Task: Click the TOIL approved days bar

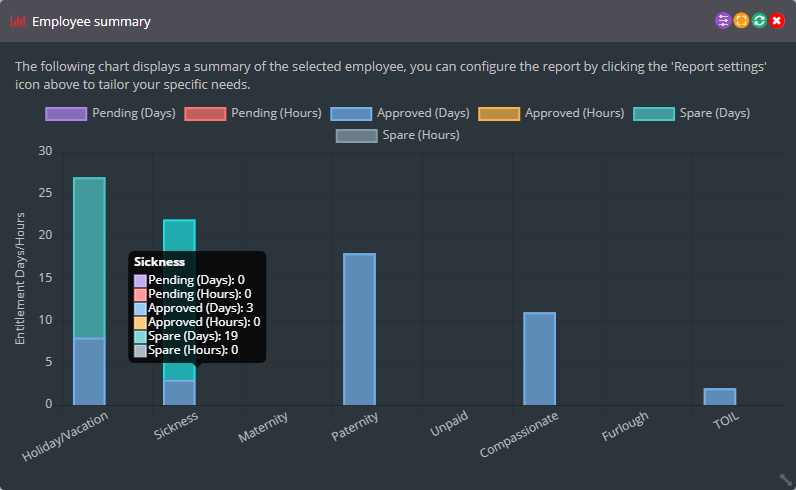Action: pyautogui.click(x=720, y=397)
